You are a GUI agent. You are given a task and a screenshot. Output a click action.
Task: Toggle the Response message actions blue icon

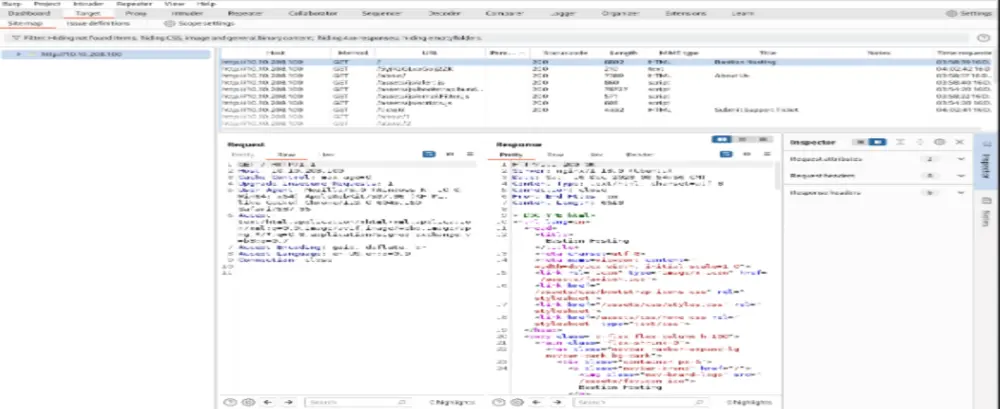726,154
